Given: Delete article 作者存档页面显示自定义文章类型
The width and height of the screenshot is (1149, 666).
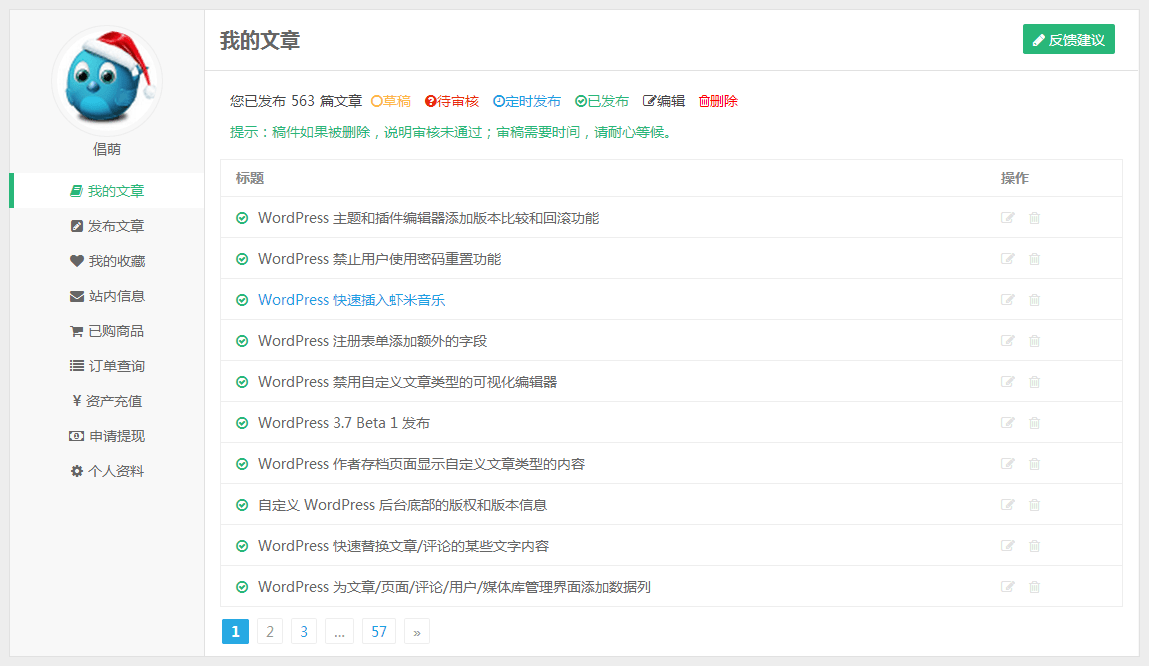Looking at the screenshot, I should click(1034, 464).
